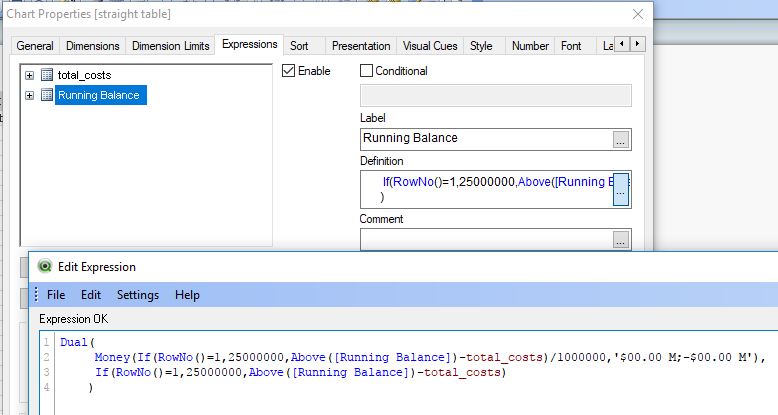Select the Running Balance expression

(x=100, y=95)
